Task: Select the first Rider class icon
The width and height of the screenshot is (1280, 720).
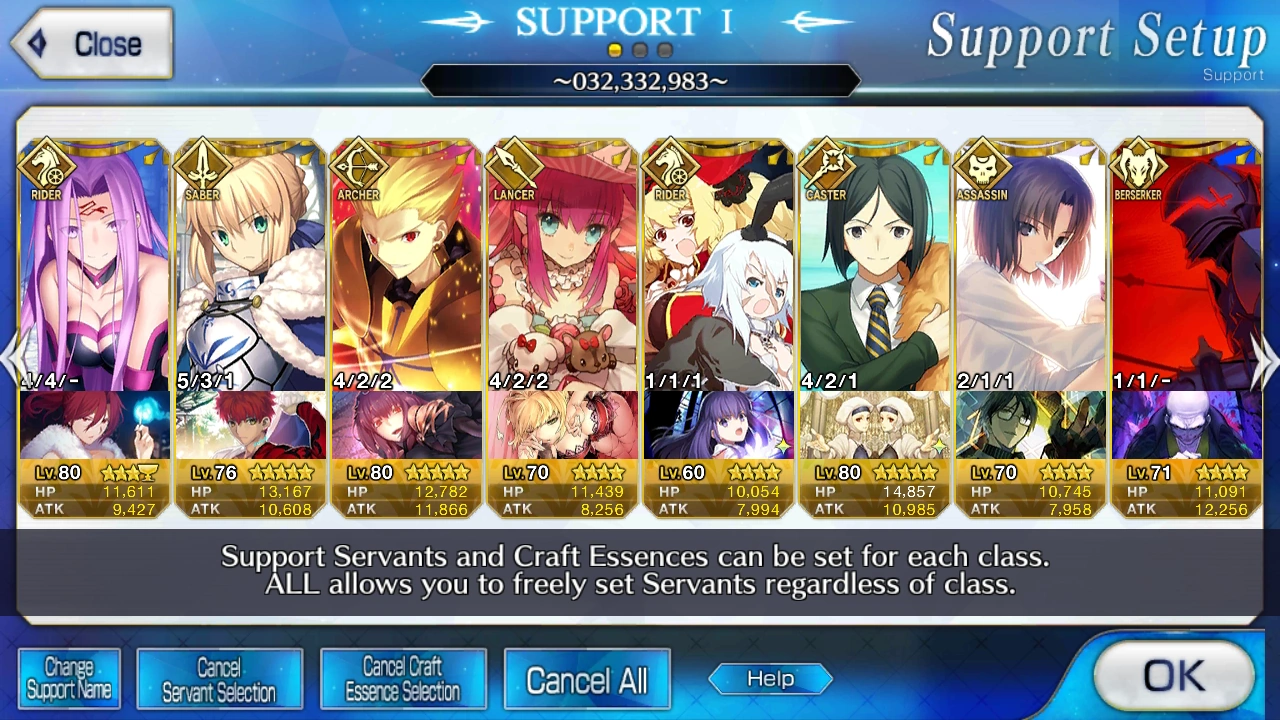Action: click(x=46, y=165)
